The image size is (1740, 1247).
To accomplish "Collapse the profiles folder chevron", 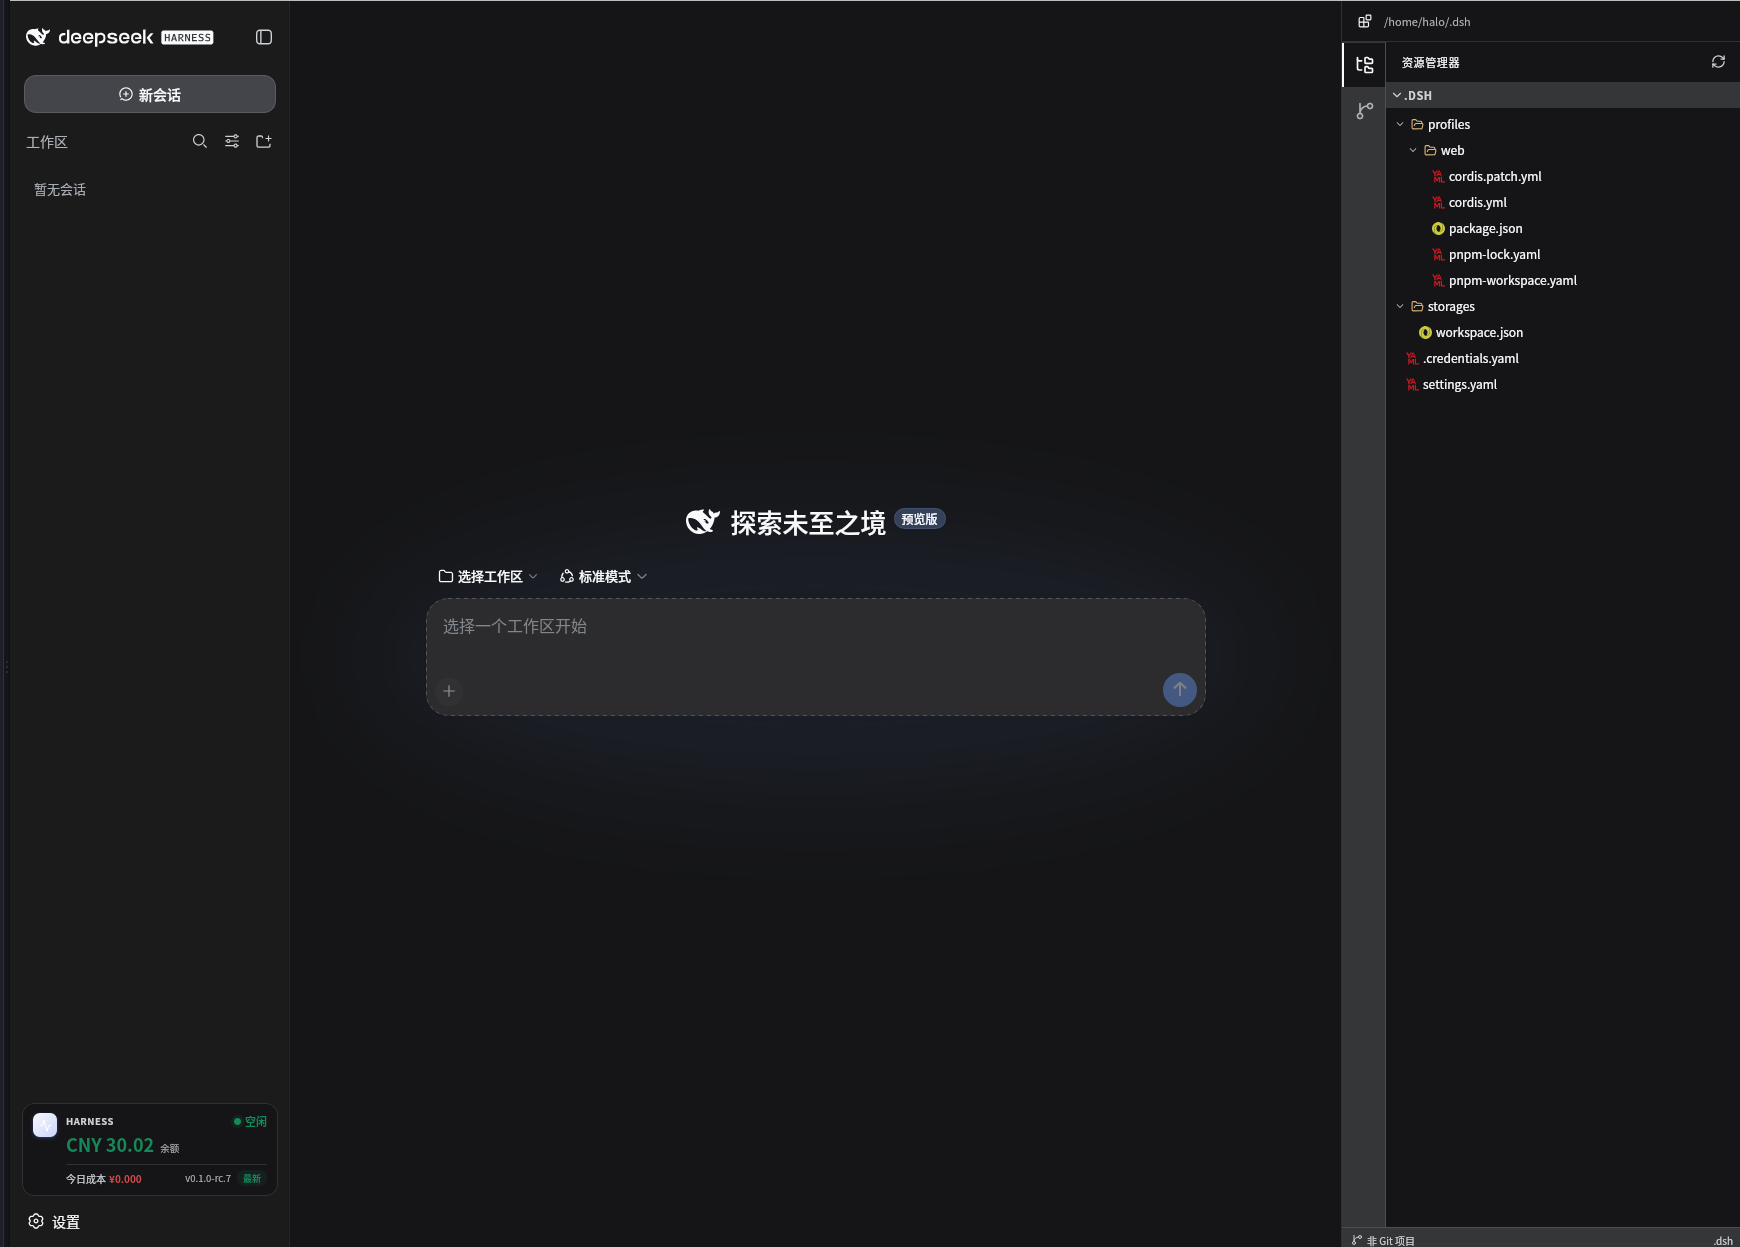I will (x=1400, y=124).
